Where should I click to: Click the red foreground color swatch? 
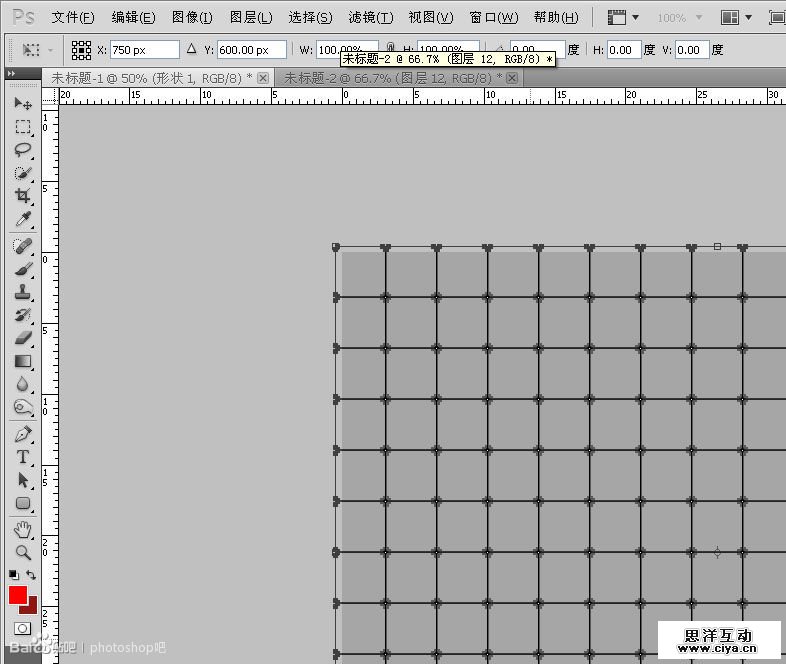click(x=18, y=595)
